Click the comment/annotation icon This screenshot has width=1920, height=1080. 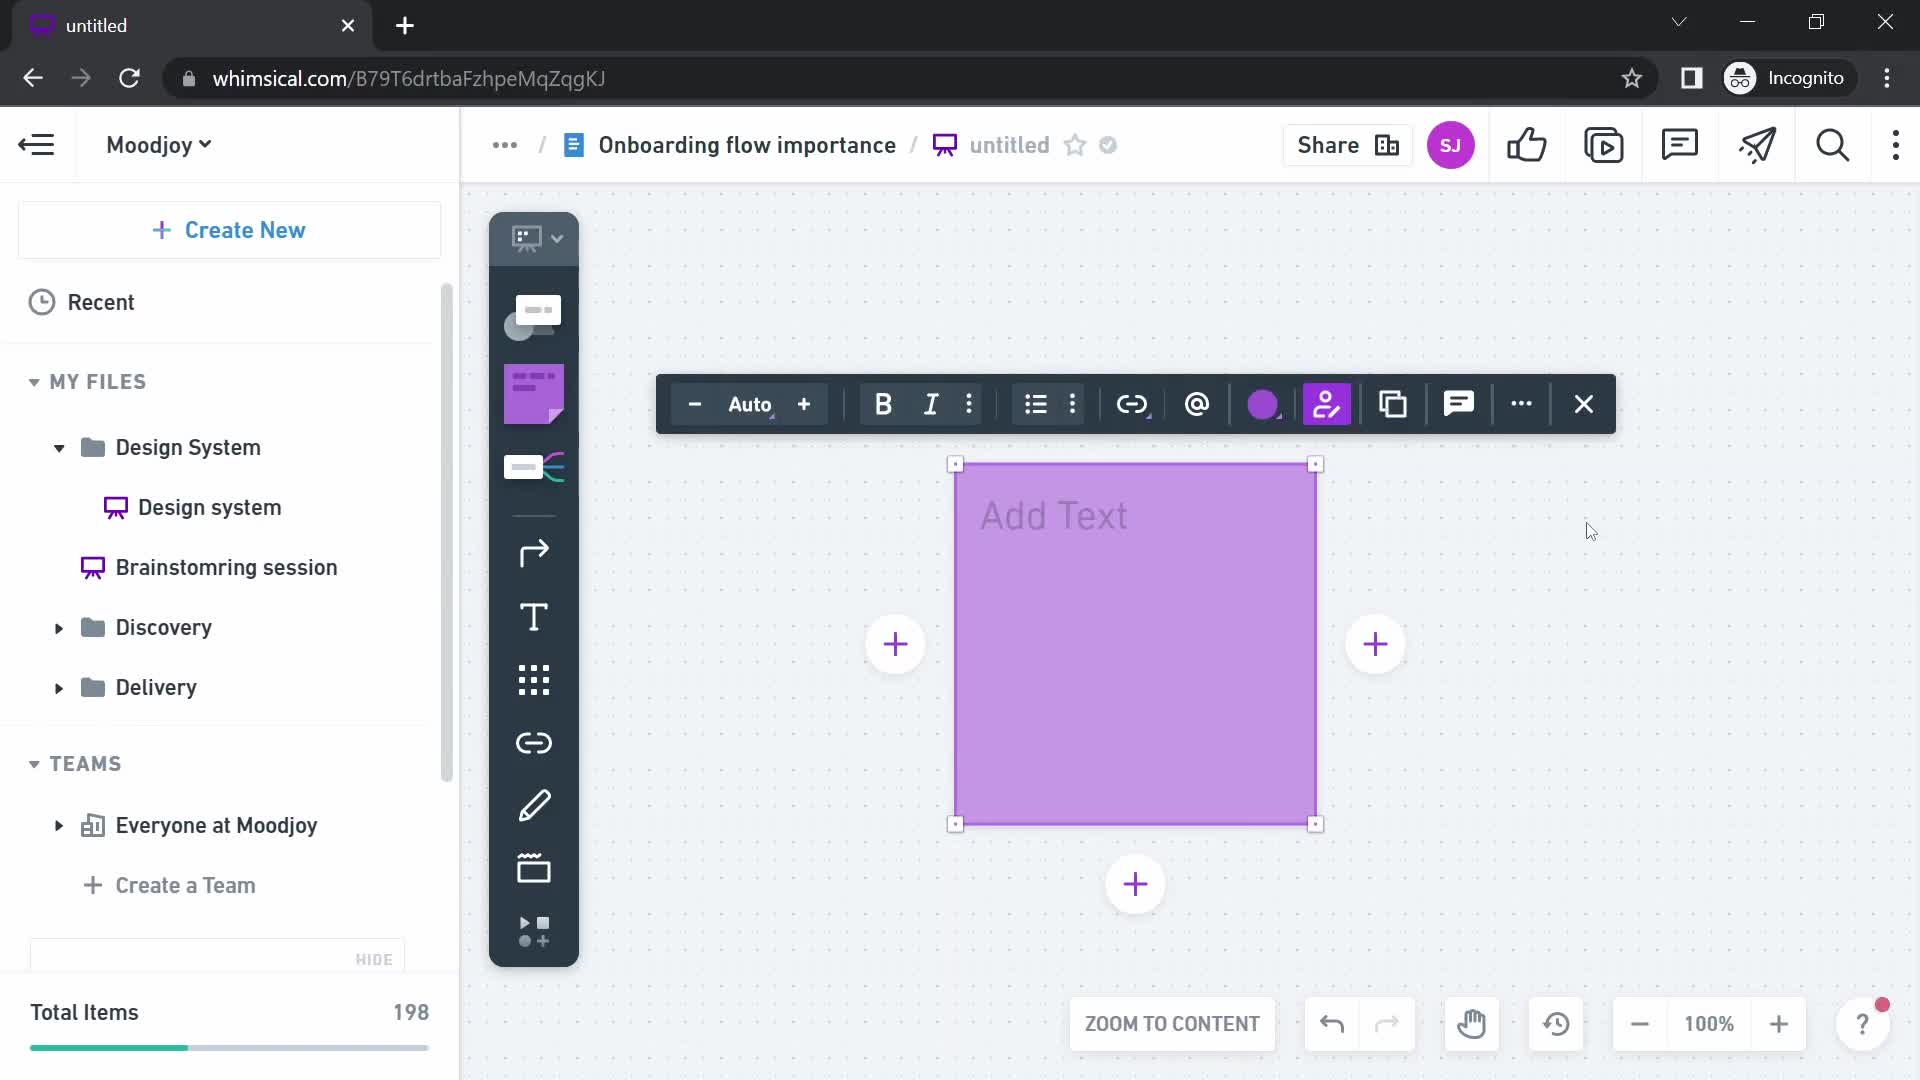pos(1458,404)
